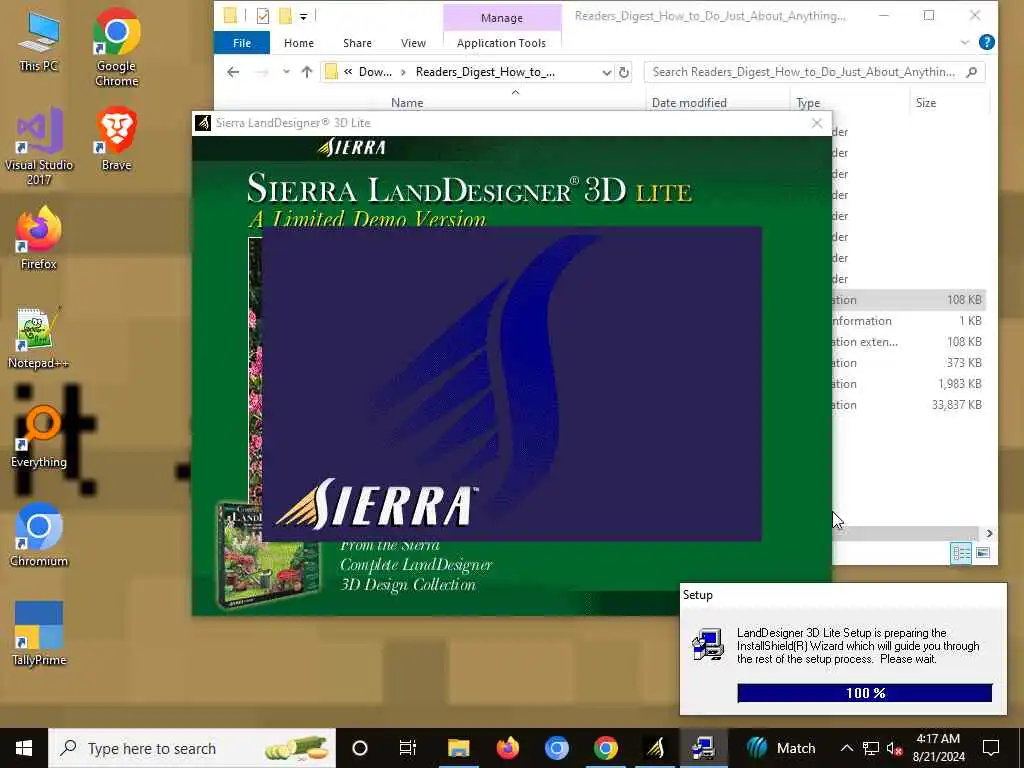The image size is (1024, 768).
Task: Open Task View on the taskbar
Action: pyautogui.click(x=408, y=748)
